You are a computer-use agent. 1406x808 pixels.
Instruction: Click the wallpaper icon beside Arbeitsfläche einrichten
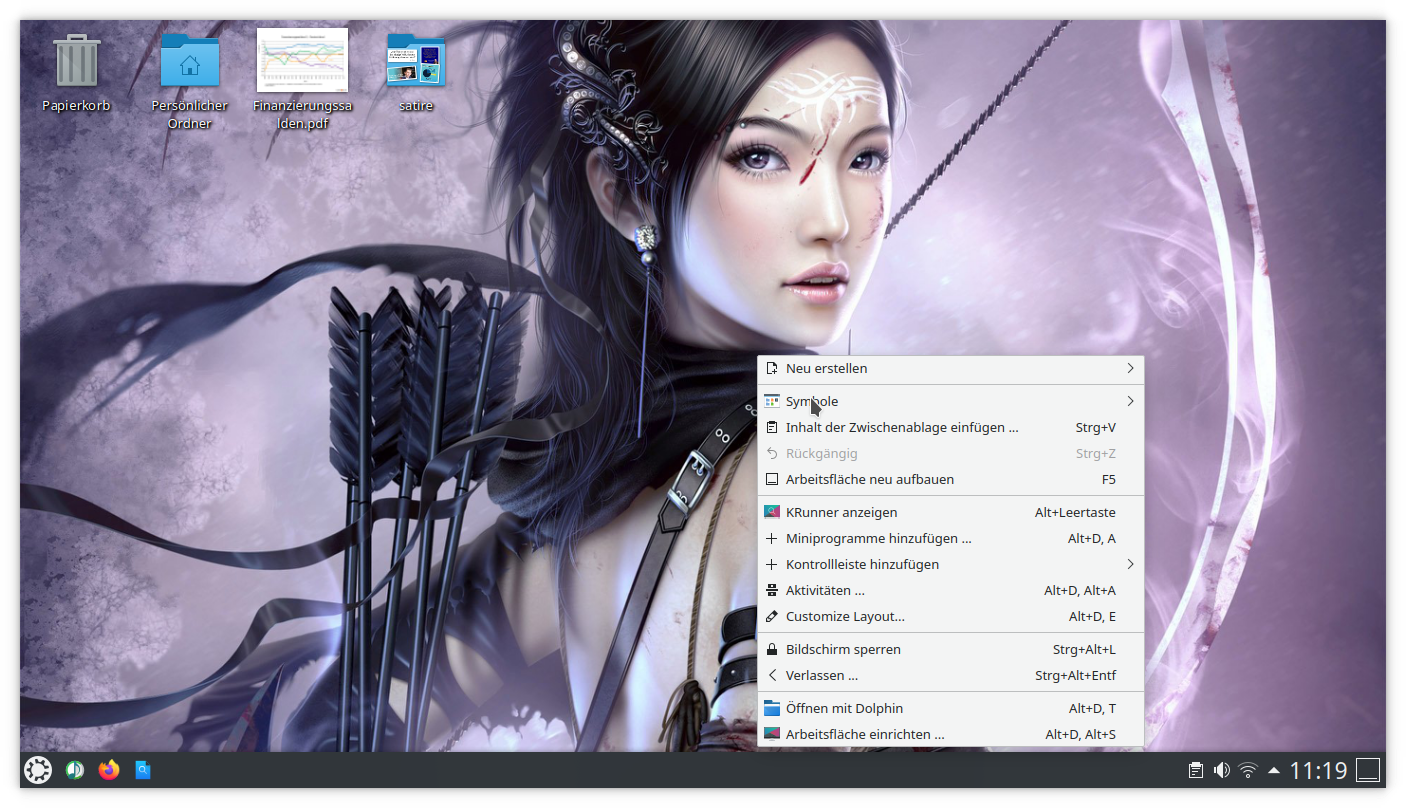(x=771, y=734)
